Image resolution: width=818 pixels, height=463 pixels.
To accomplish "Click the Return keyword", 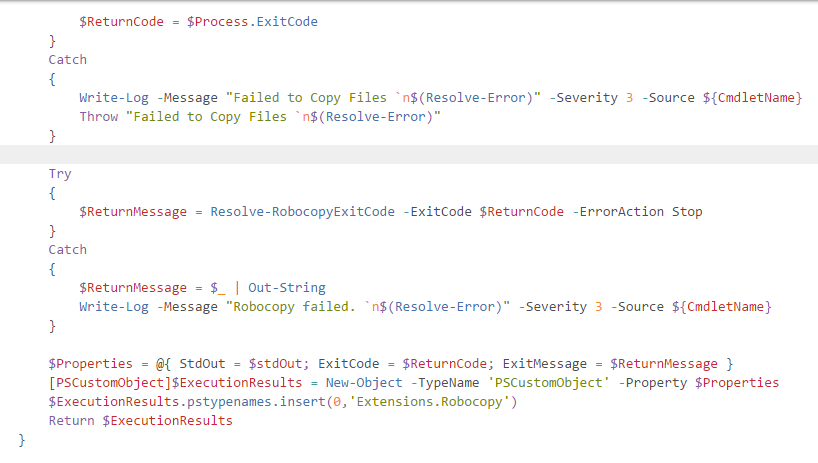I will pyautogui.click(x=71, y=421).
